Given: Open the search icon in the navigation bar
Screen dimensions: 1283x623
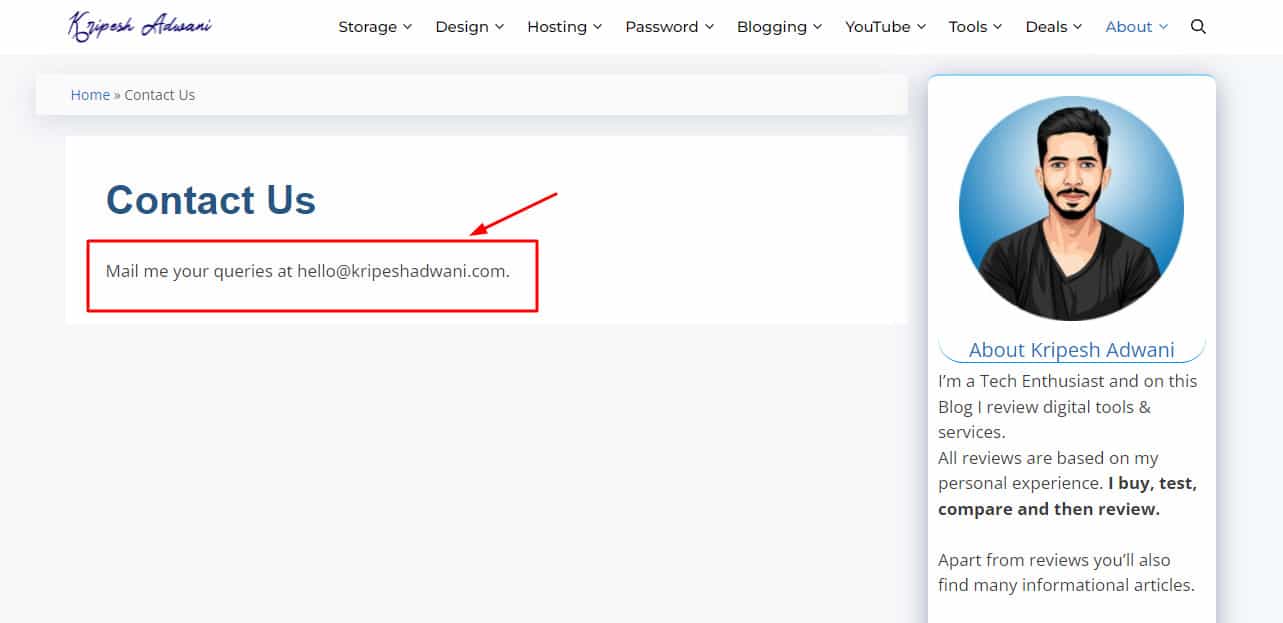Looking at the screenshot, I should (x=1198, y=27).
